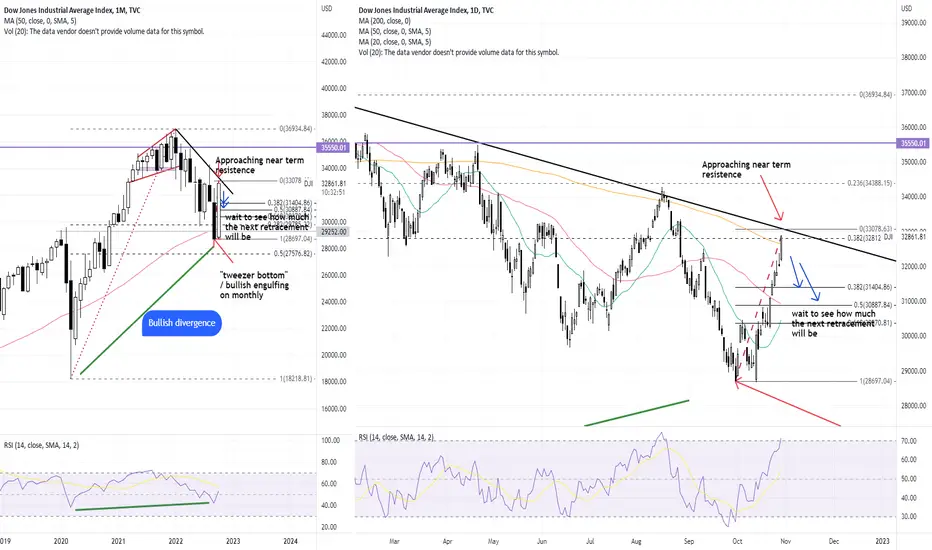
Task: Click Vol (20) notice on the monthly chart
Action: click(x=104, y=32)
